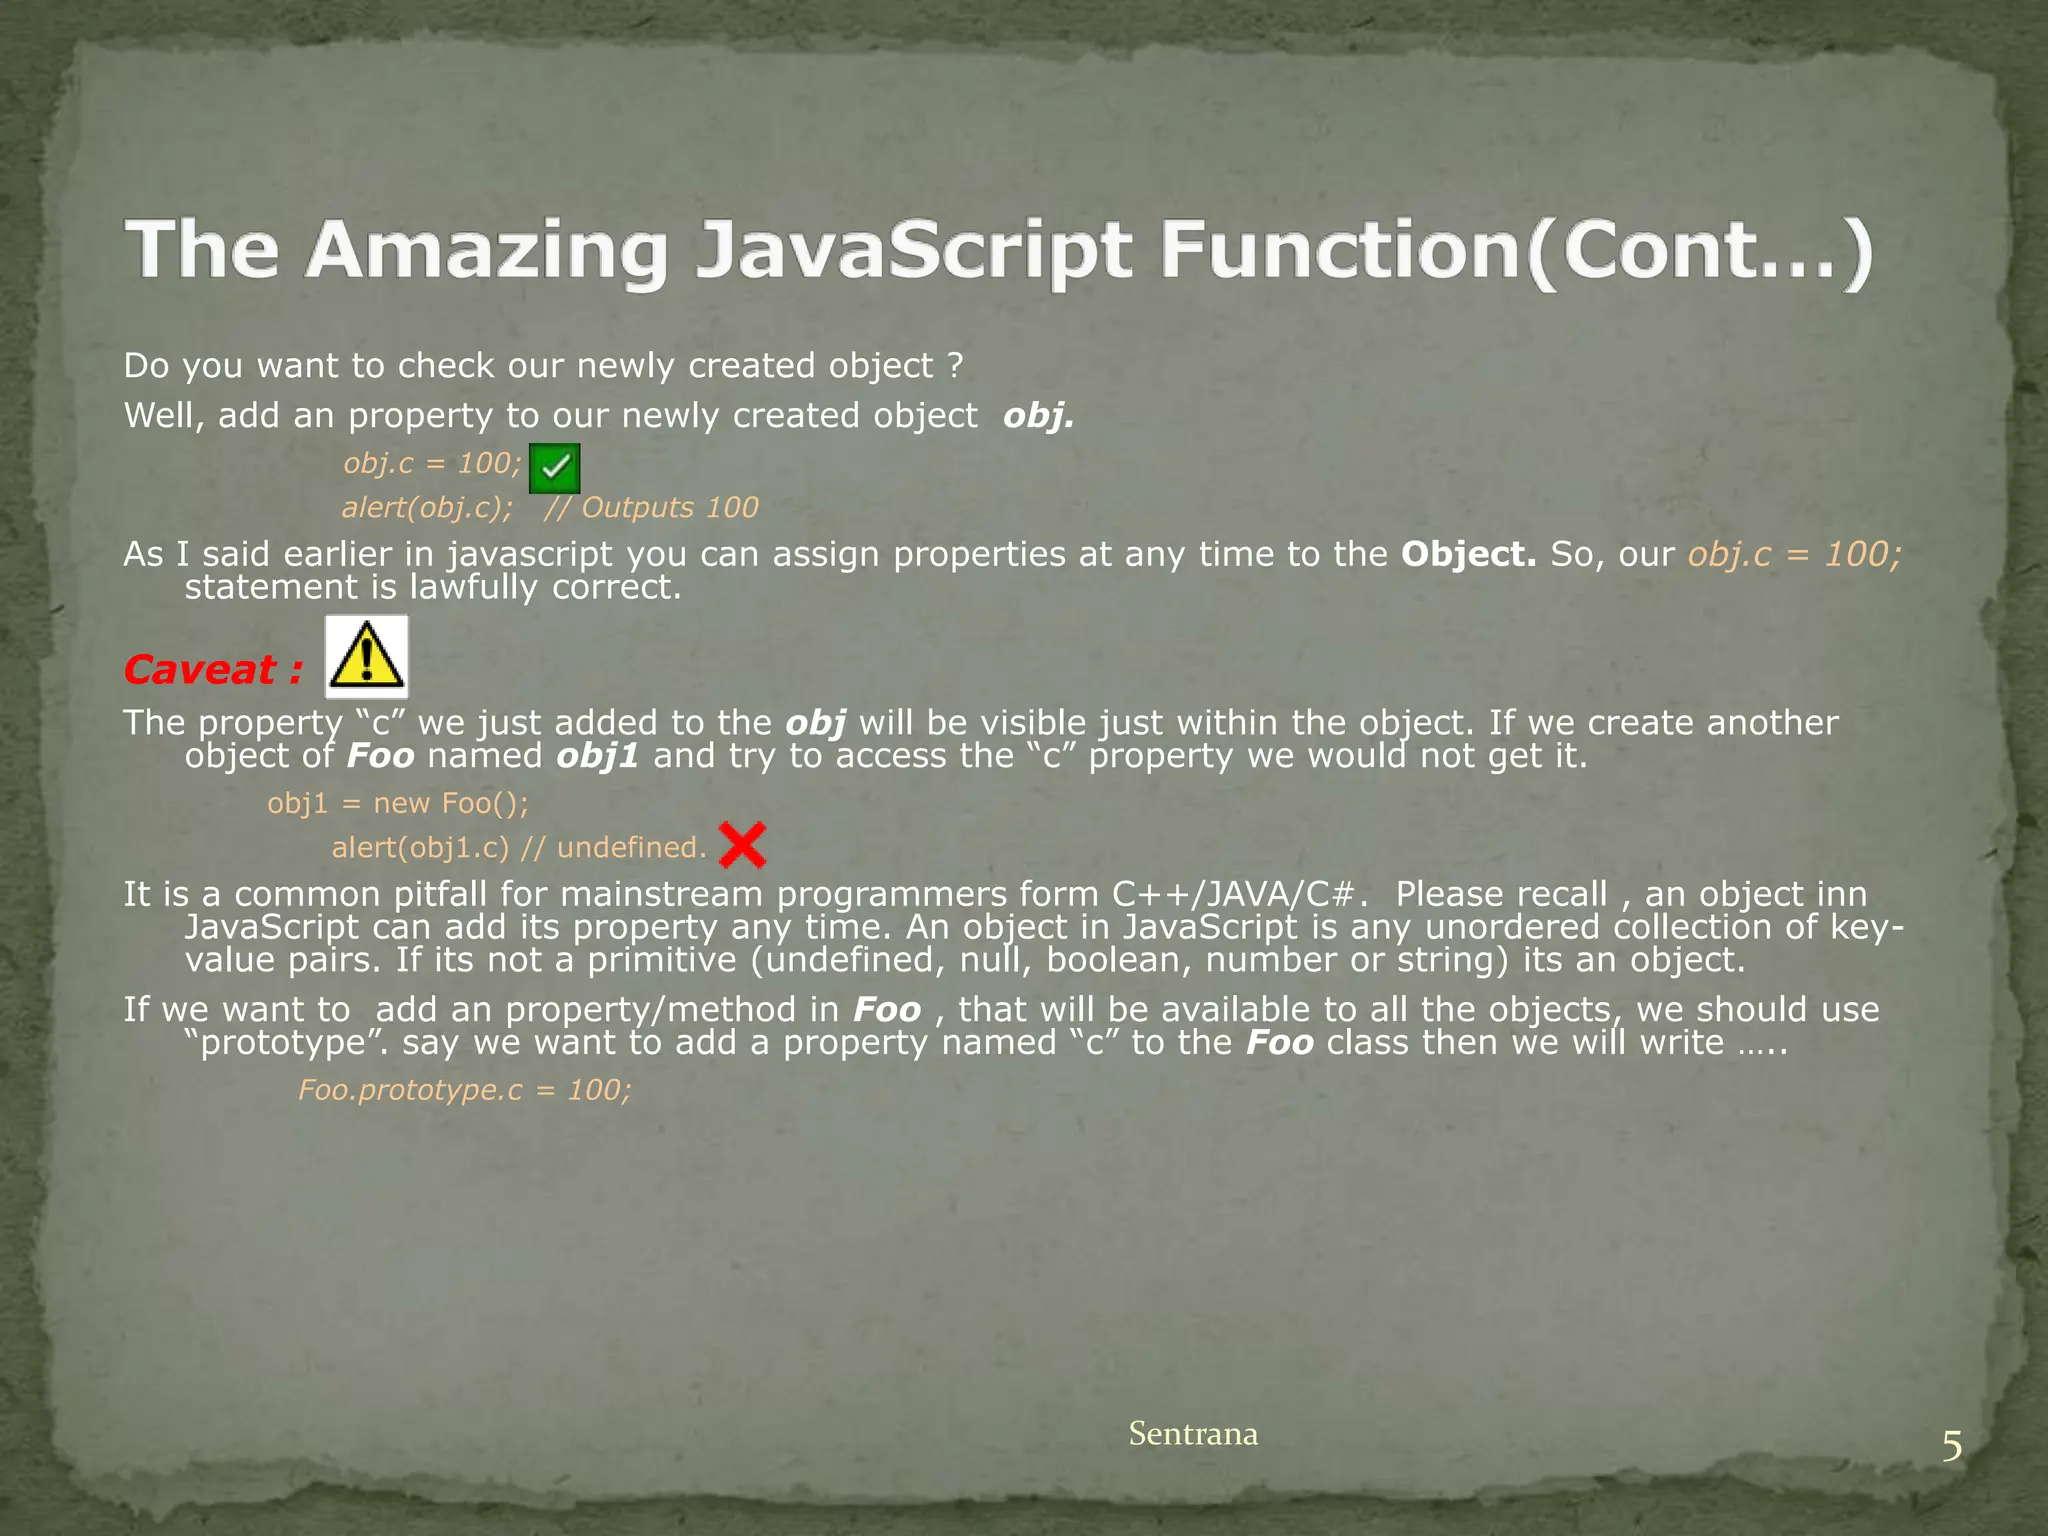
Task: Click the code line 'Foo.prototype.c = 100;'
Action: tap(465, 1089)
